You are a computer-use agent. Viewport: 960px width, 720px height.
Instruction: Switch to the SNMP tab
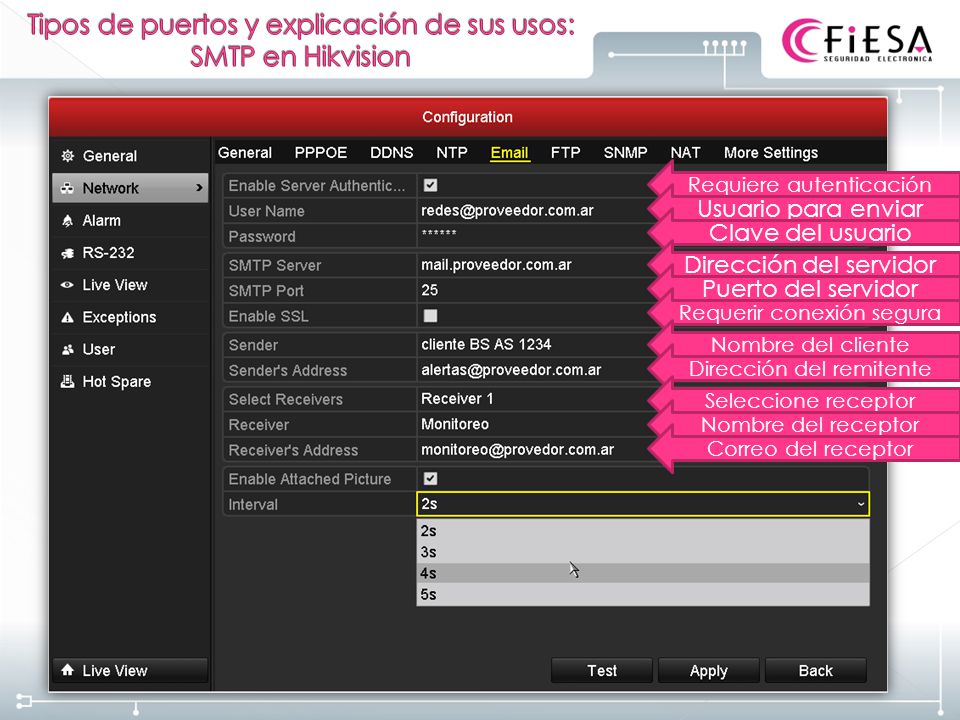click(x=626, y=152)
